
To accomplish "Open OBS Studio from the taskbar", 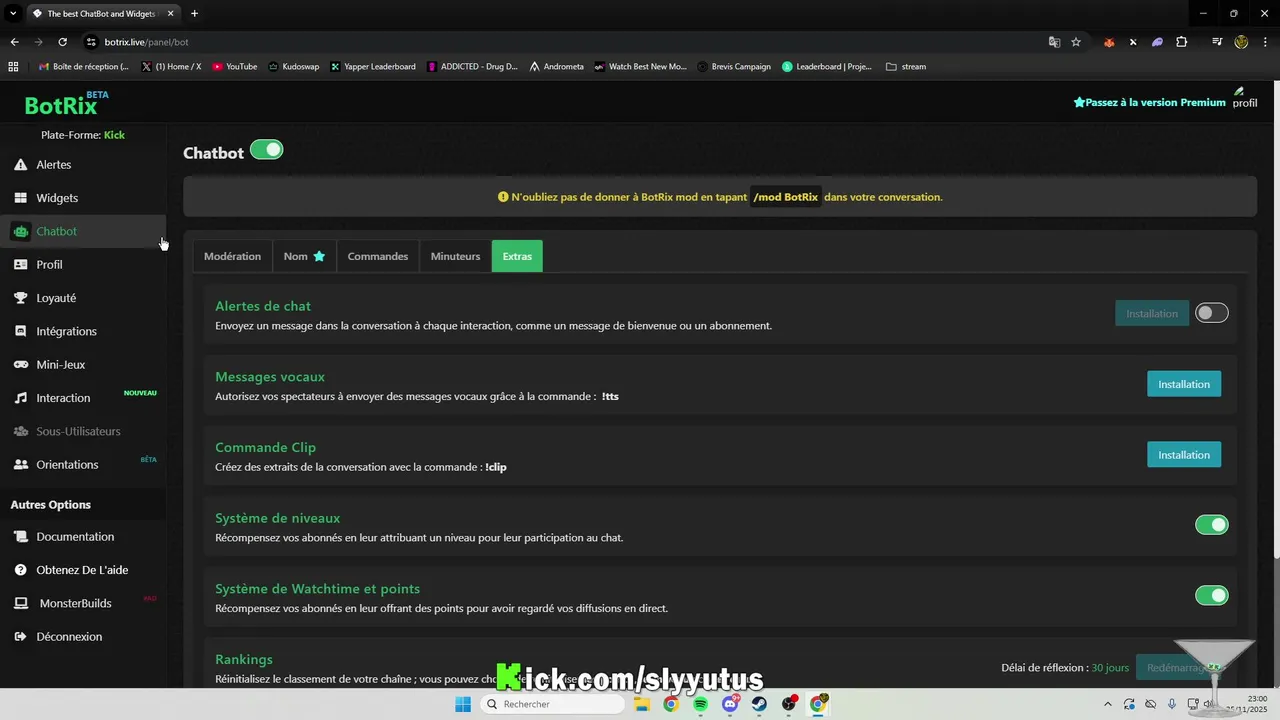I will 789,704.
